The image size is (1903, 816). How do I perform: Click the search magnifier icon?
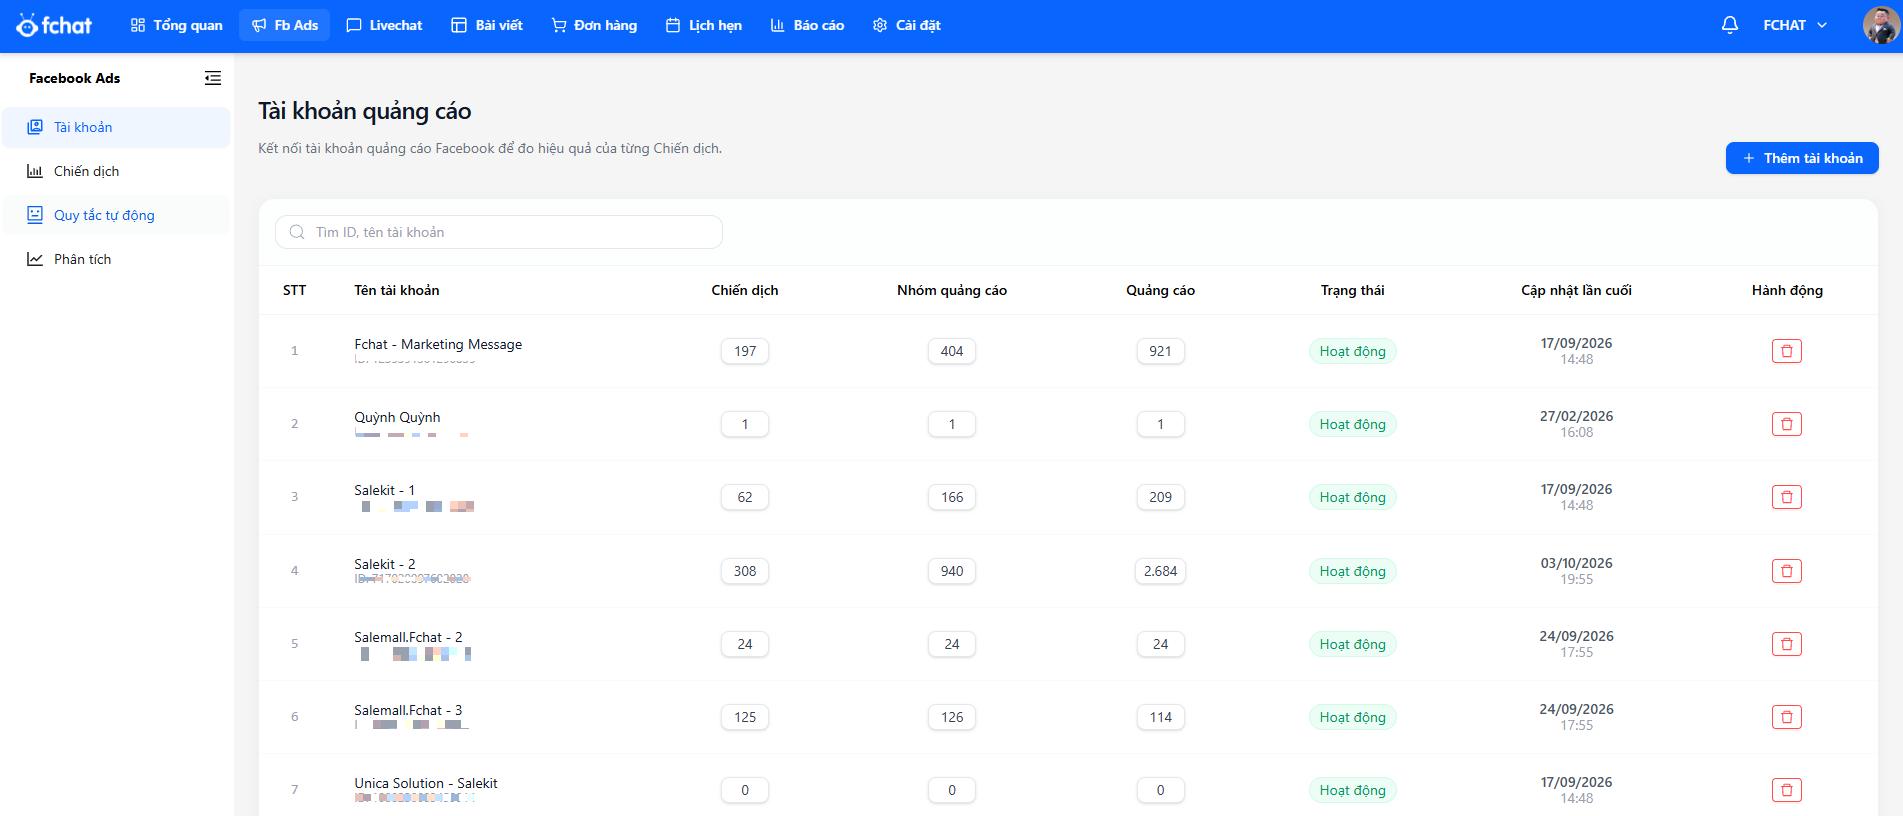point(297,232)
